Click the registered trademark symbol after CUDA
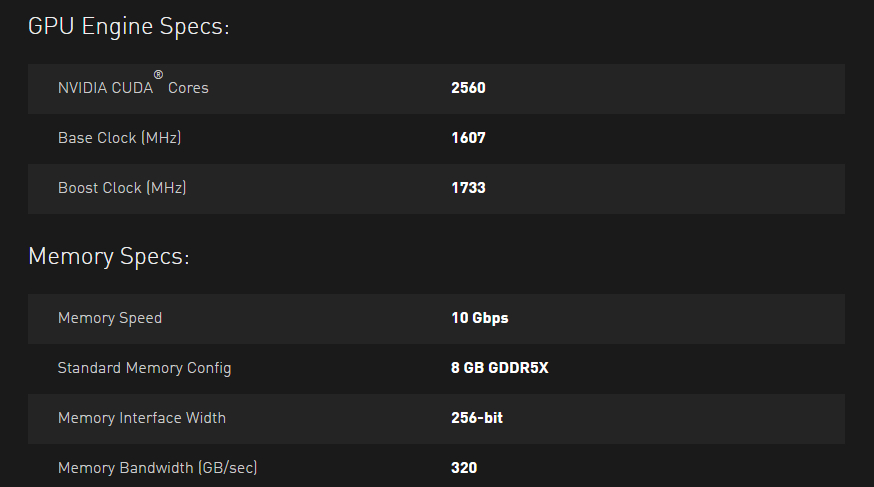Viewport: 874px width, 487px height. (158, 75)
